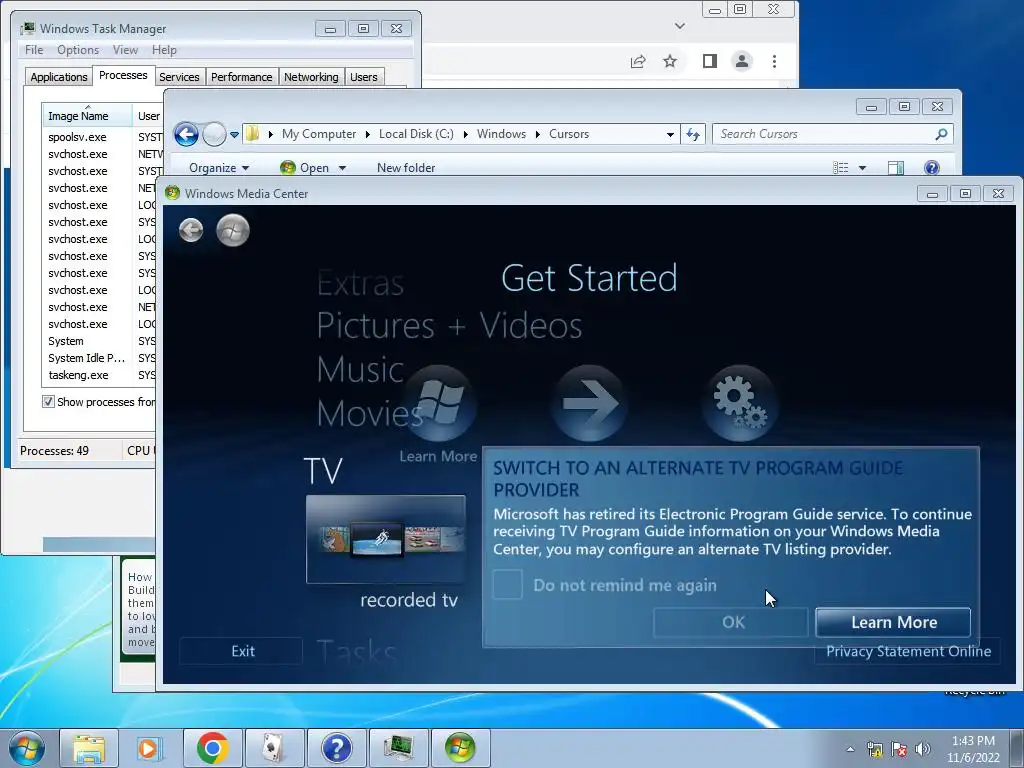
Task: Open Help and Support taskbar icon
Action: point(336,748)
